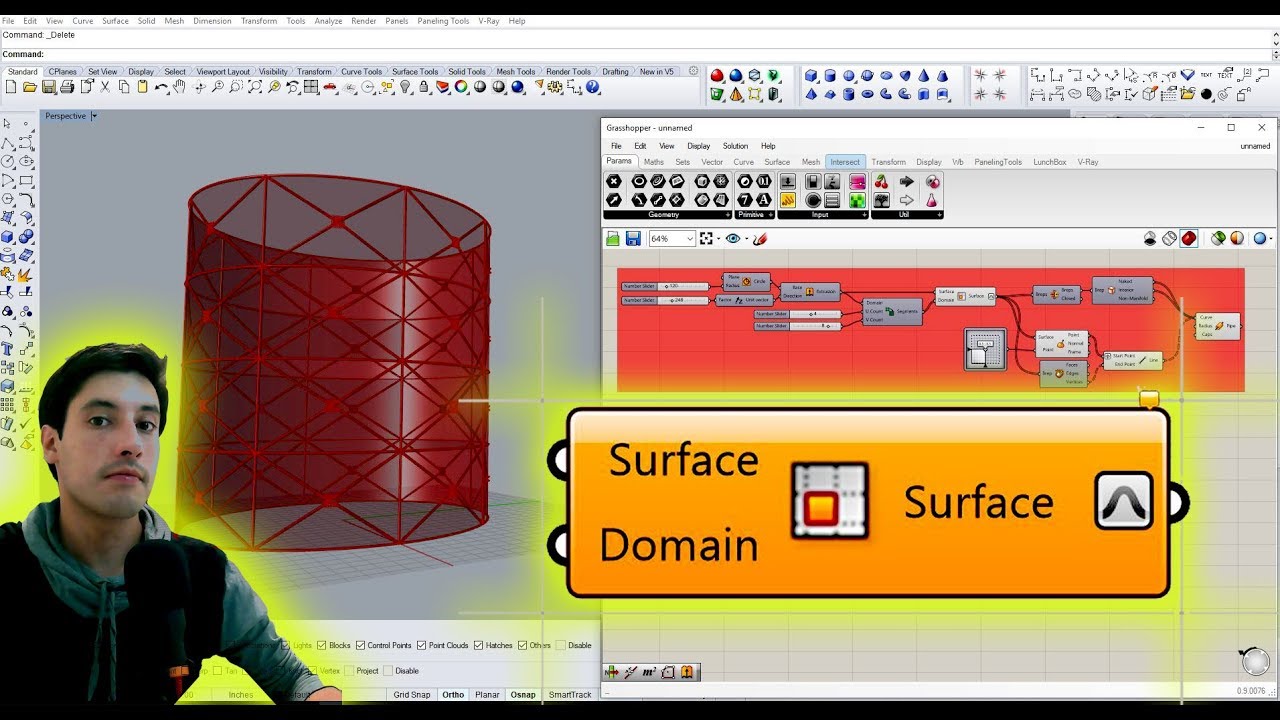The image size is (1280, 720).
Task: Open the Solid menu in Rhino
Action: click(x=146, y=21)
